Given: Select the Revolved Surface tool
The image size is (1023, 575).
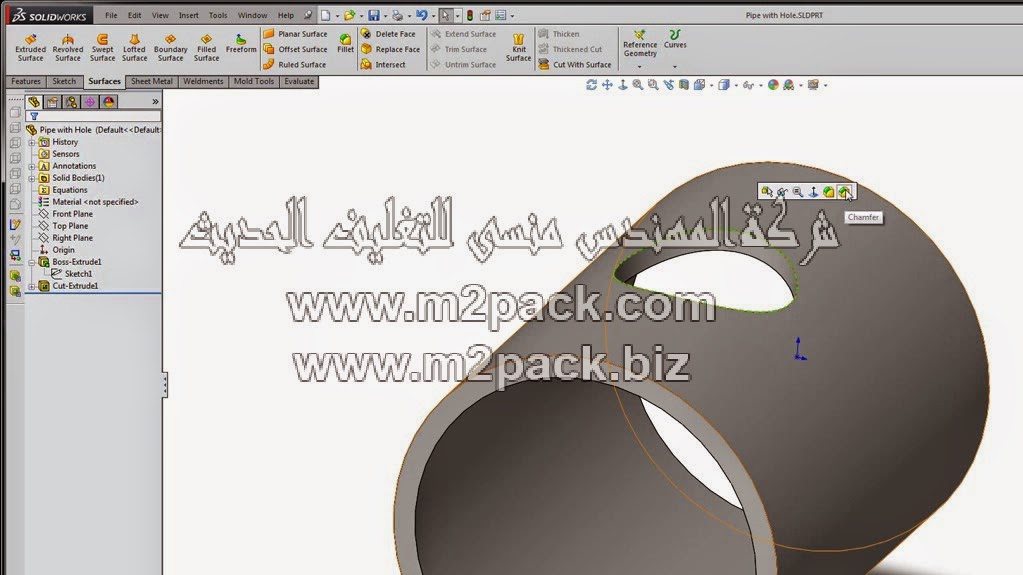Looking at the screenshot, I should 68,48.
